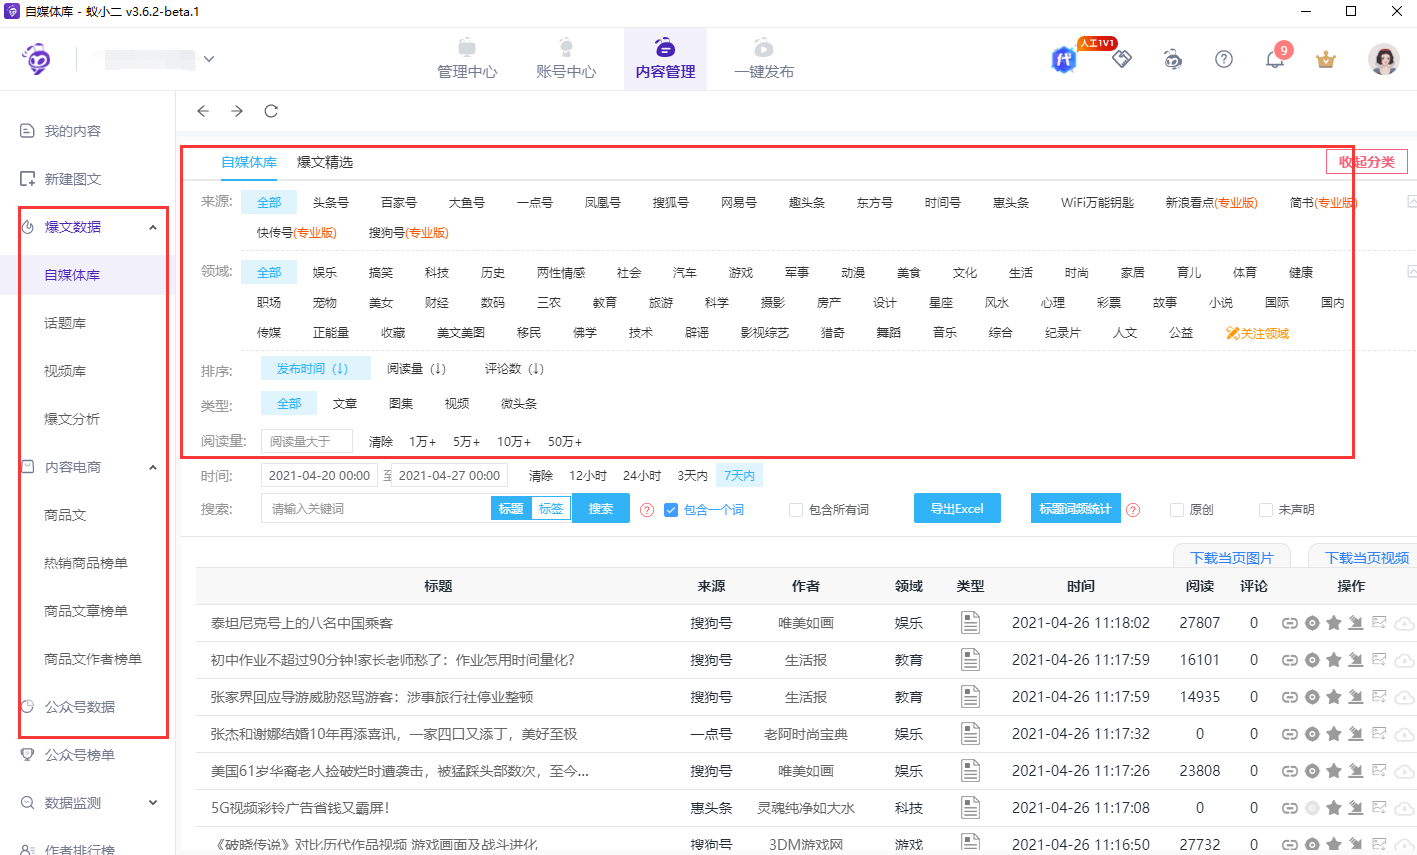Open the help question mark icon
This screenshot has height=855, width=1417.
pyautogui.click(x=1223, y=60)
